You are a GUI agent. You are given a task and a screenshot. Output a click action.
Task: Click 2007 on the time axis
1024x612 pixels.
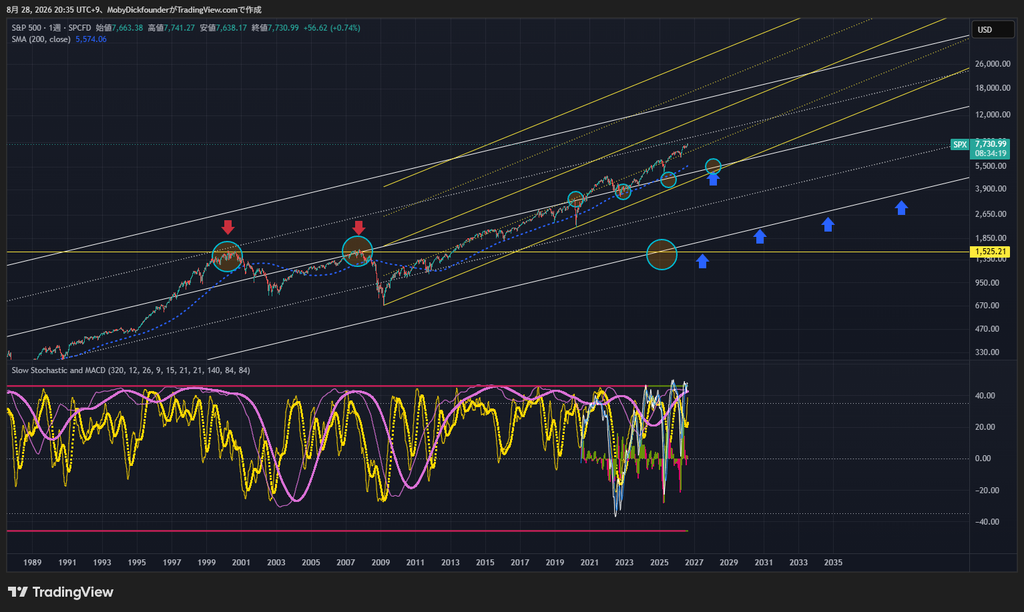coord(345,562)
